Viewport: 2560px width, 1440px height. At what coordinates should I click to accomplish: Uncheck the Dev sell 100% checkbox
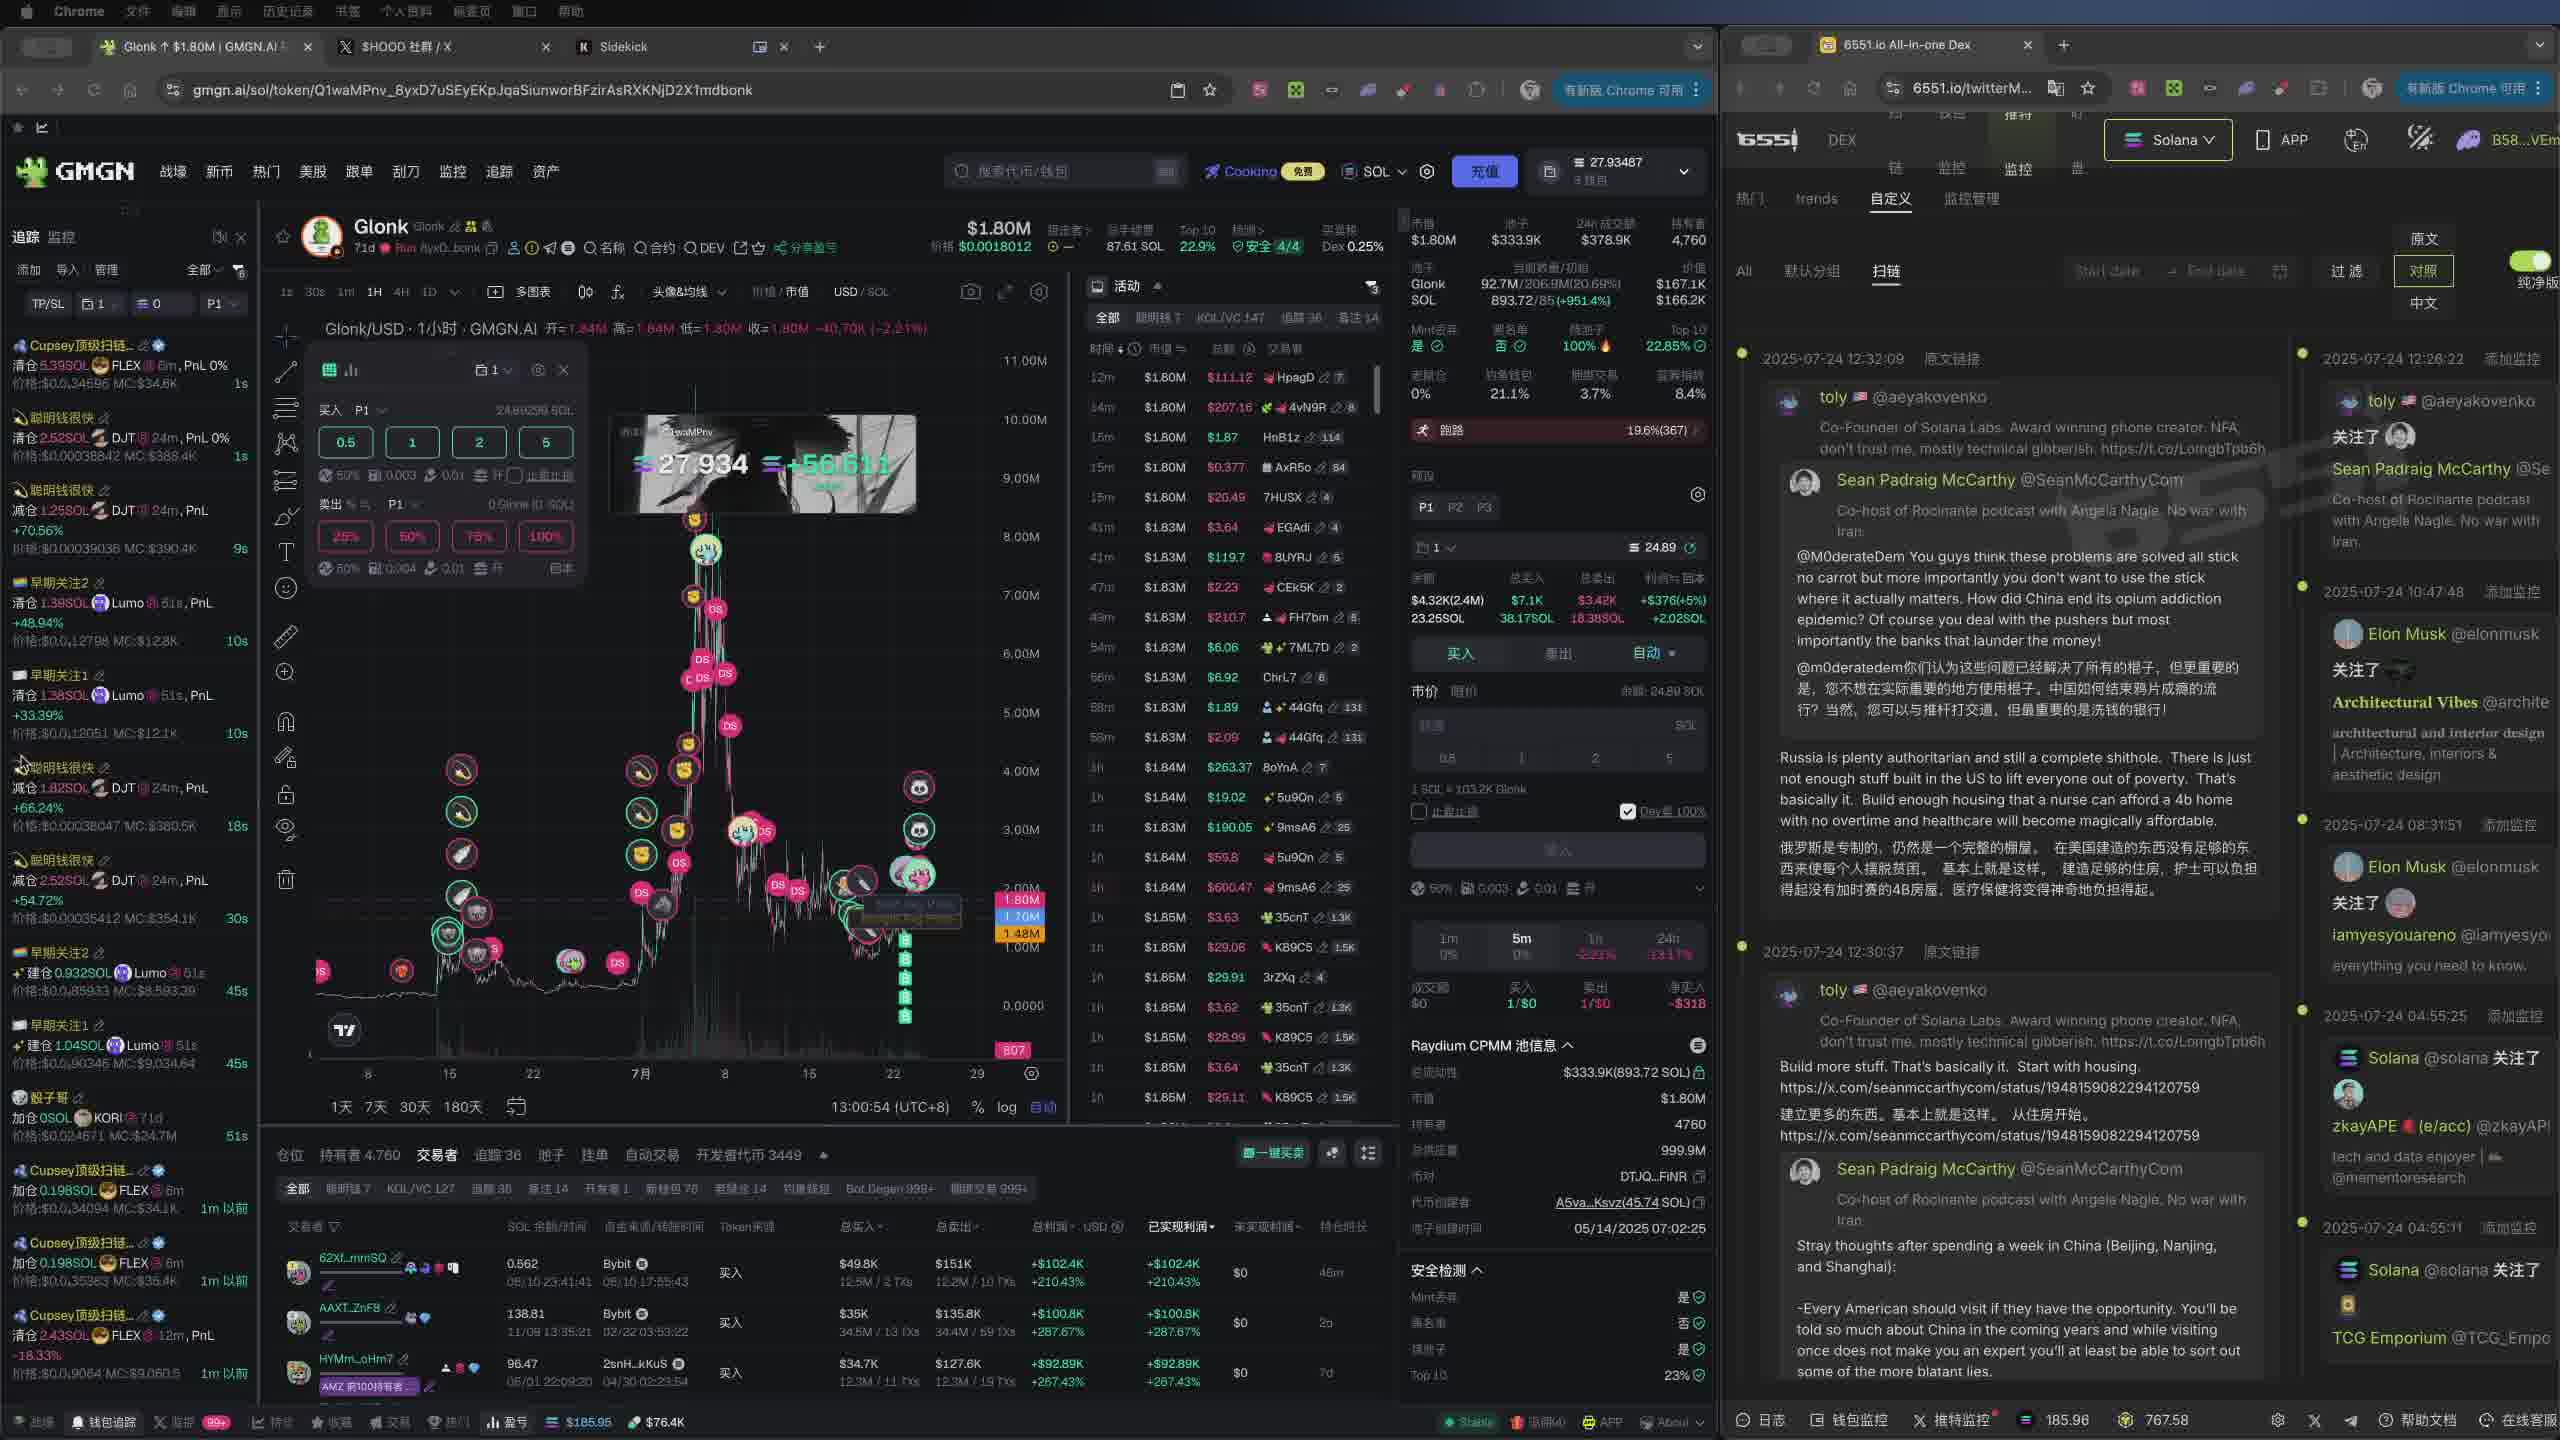pyautogui.click(x=1627, y=811)
